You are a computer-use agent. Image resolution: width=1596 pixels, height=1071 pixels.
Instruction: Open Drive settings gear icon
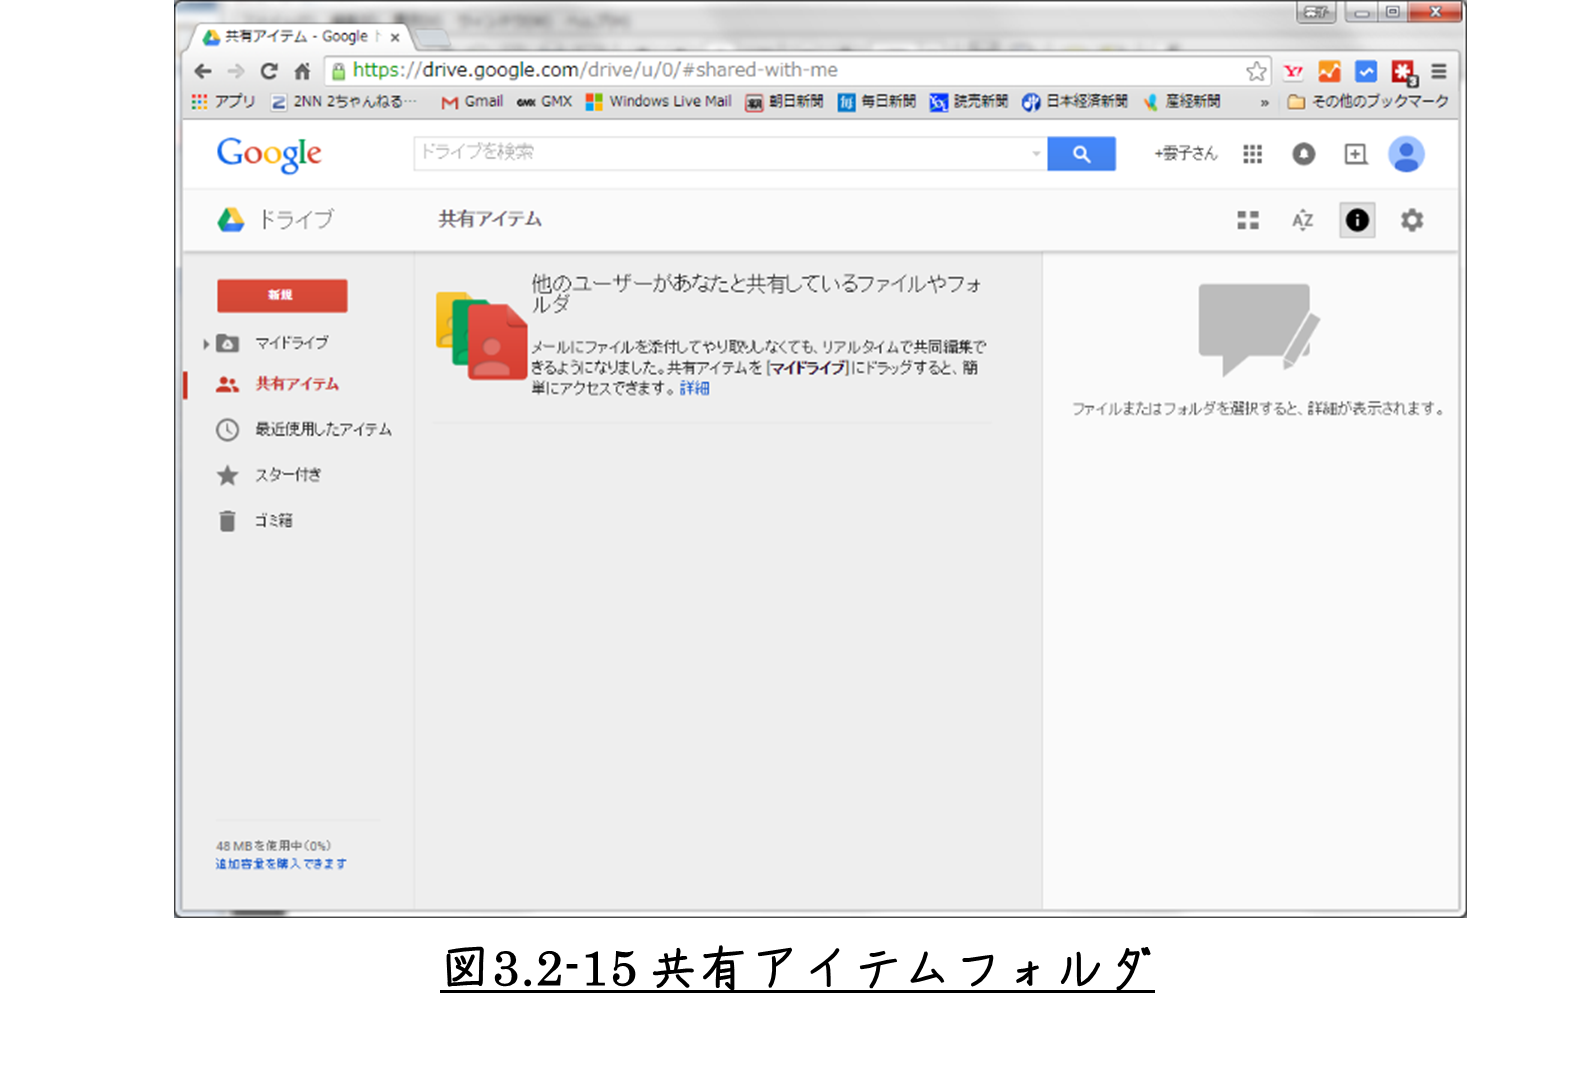coord(1412,220)
